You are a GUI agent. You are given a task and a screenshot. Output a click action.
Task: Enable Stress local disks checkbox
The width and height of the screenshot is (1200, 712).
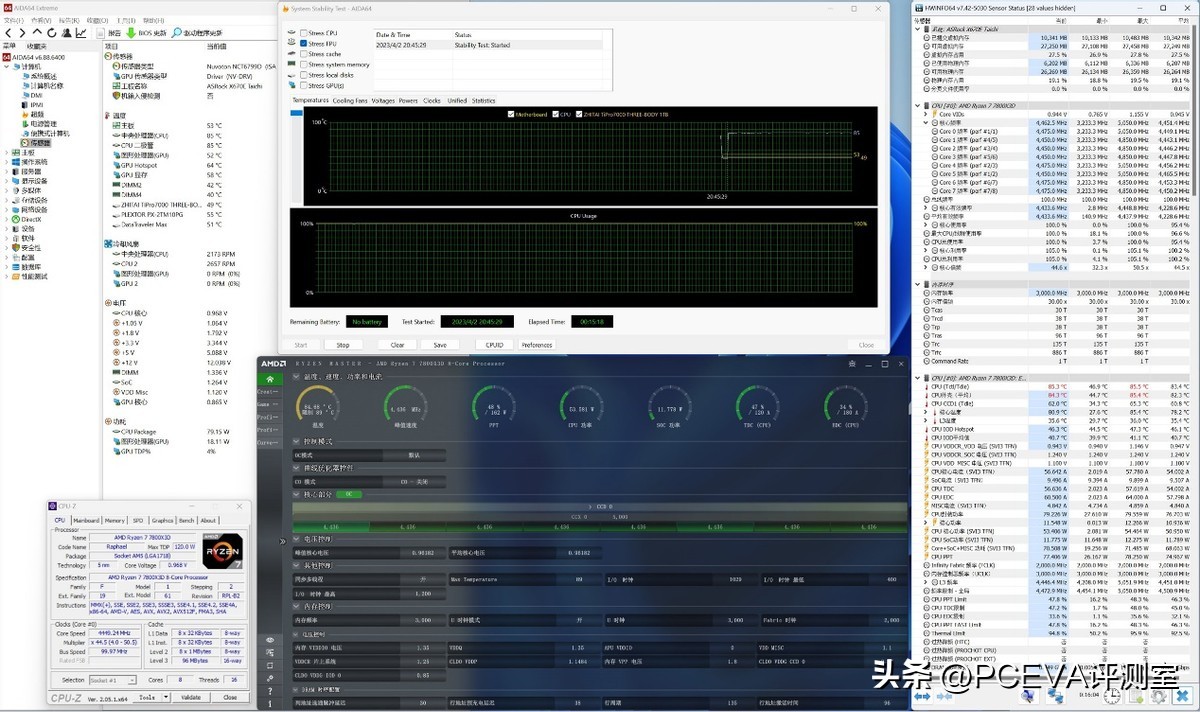[x=303, y=75]
